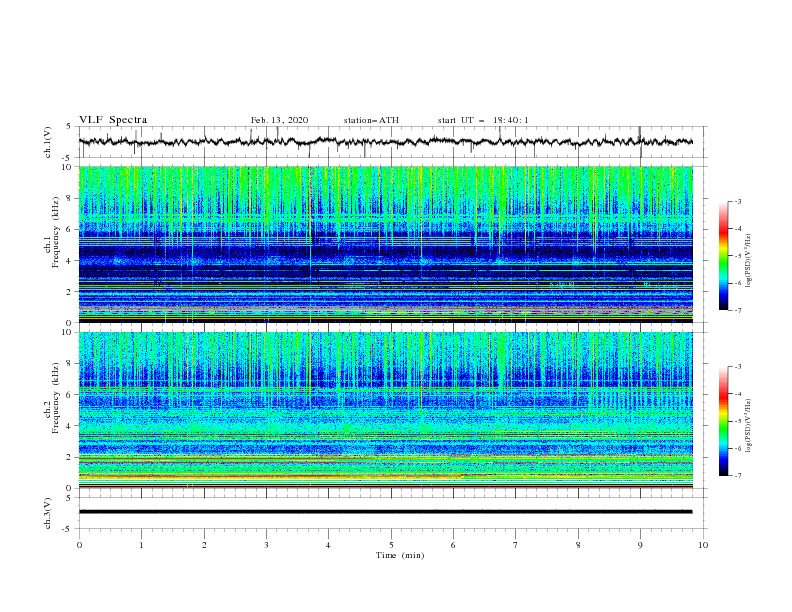Click the "4" tick on the time axis
Image resolution: width=792 pixels, height=612 pixels.
pyautogui.click(x=328, y=545)
